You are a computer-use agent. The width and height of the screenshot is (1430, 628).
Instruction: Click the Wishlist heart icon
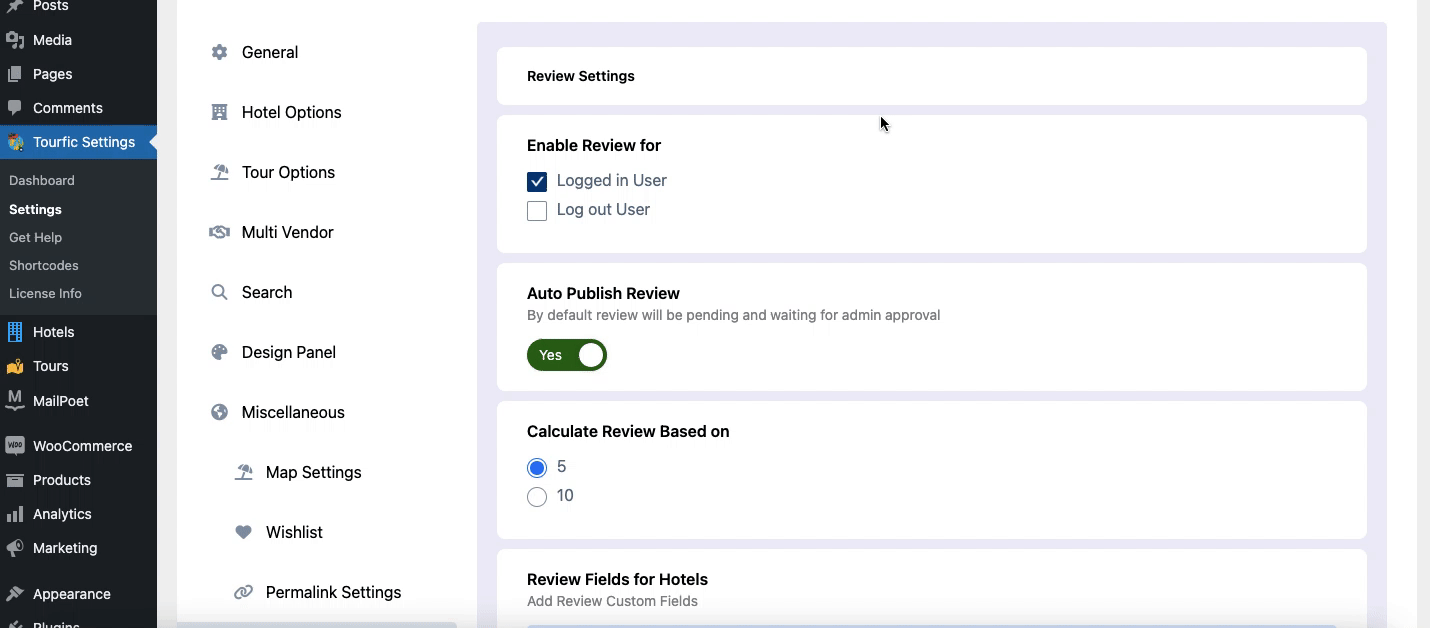click(x=243, y=532)
